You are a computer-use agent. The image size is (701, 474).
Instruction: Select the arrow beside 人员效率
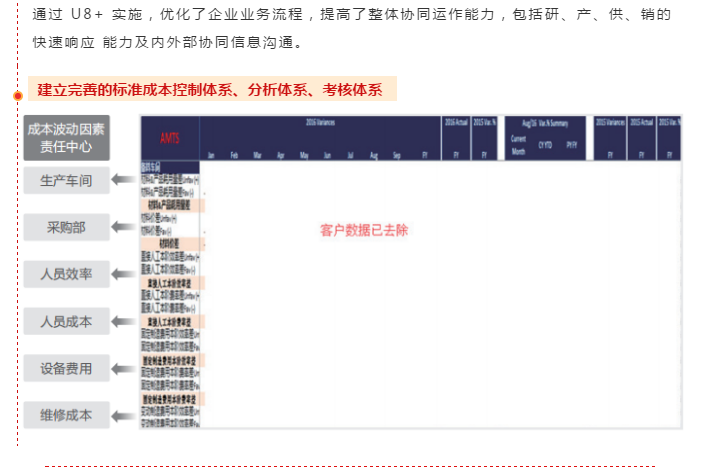[125, 274]
